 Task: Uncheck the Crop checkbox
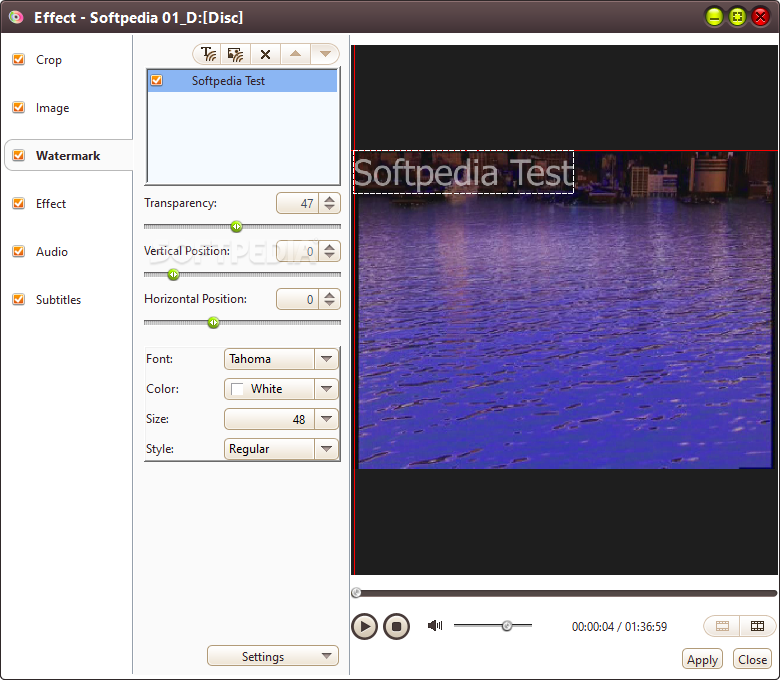[x=18, y=59]
